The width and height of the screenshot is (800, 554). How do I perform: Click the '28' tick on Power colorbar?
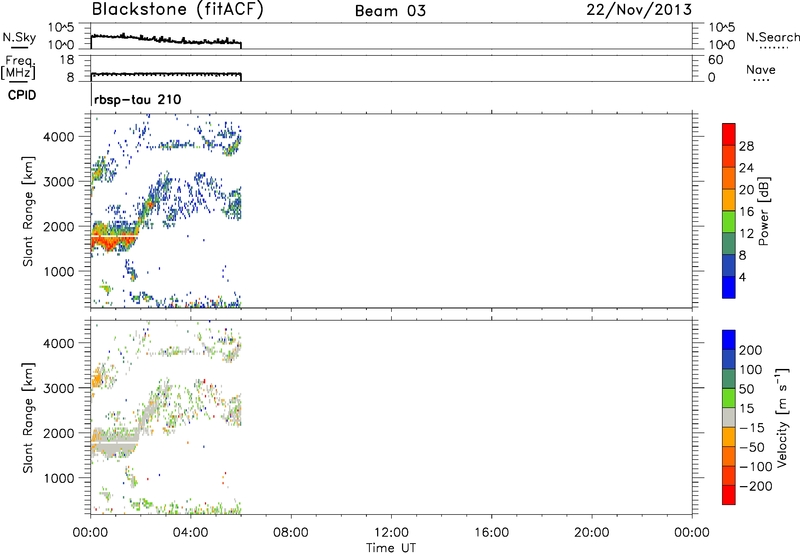click(x=746, y=146)
